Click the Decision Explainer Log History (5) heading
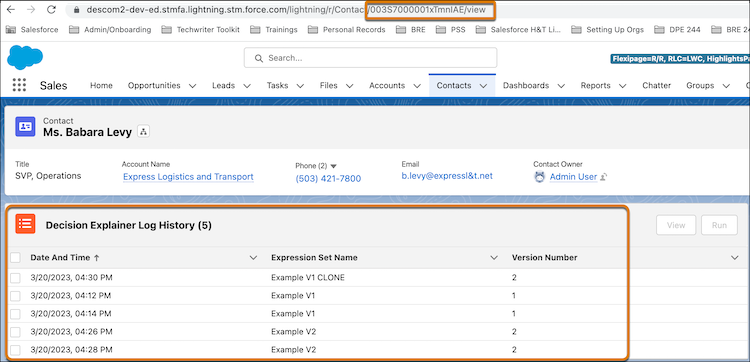Screen dimensions: 750x362 point(129,225)
